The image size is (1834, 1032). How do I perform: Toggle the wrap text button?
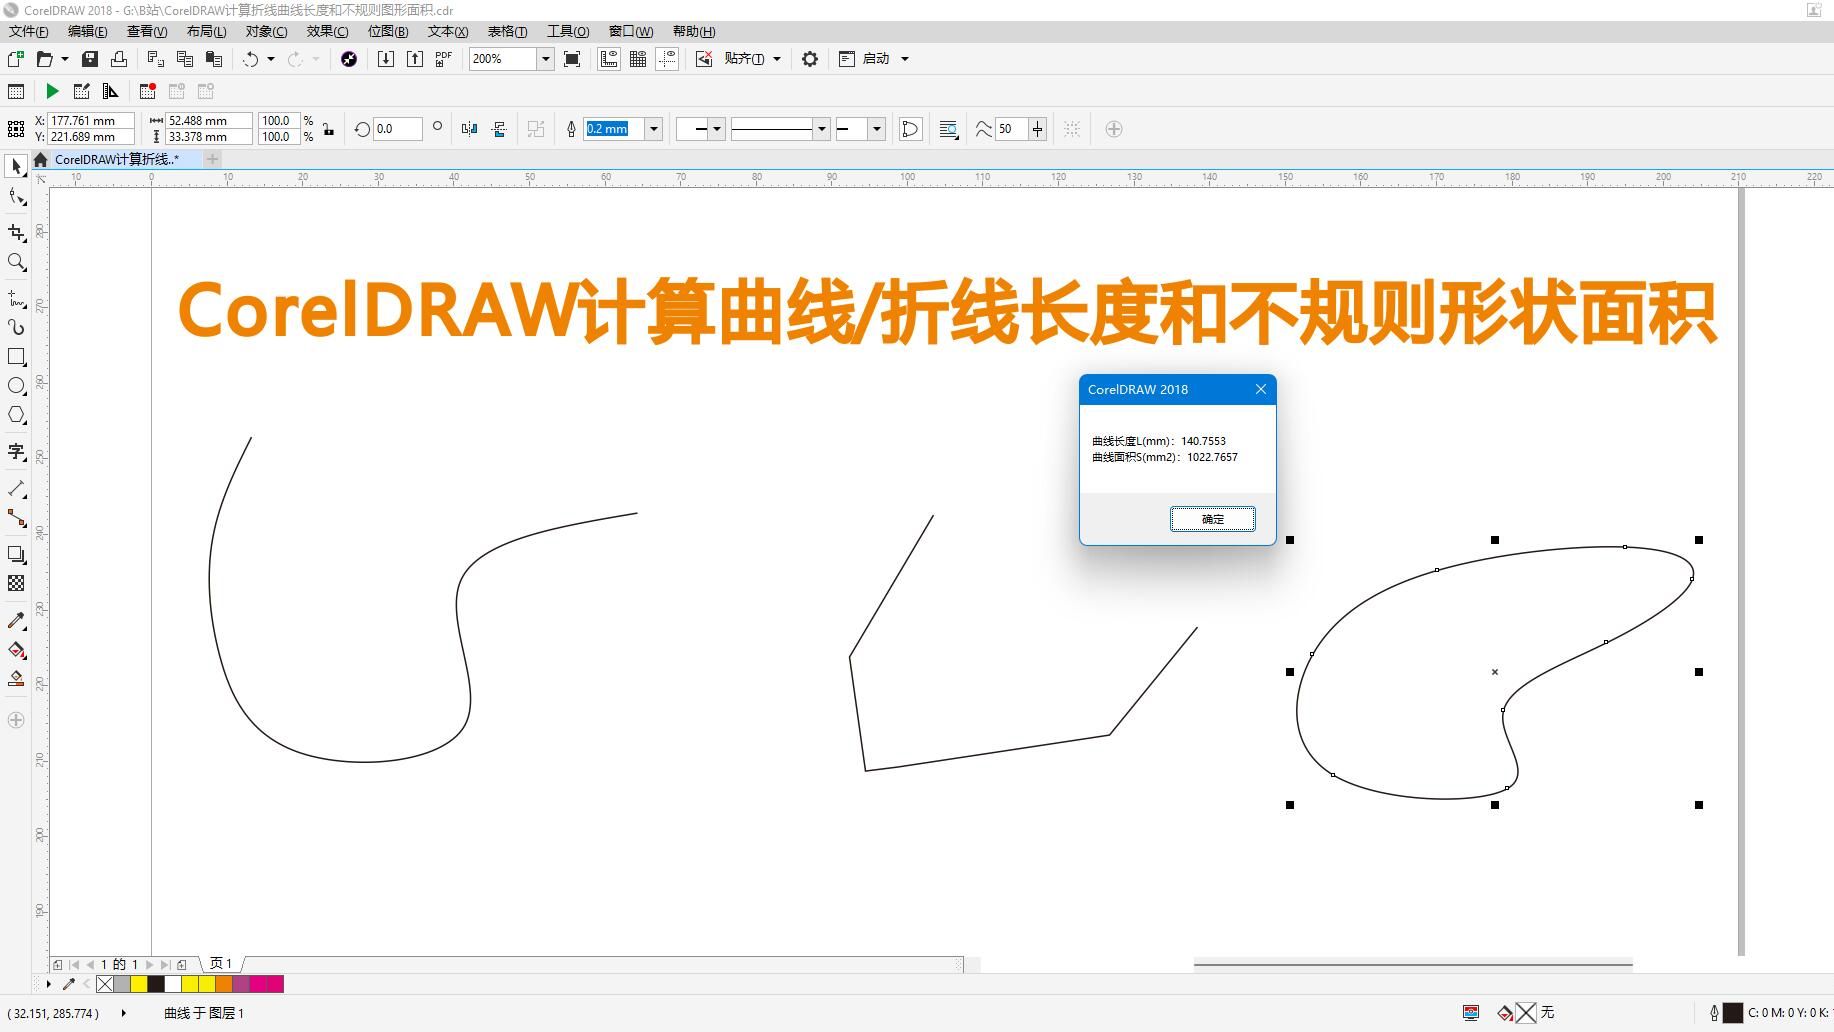point(948,129)
